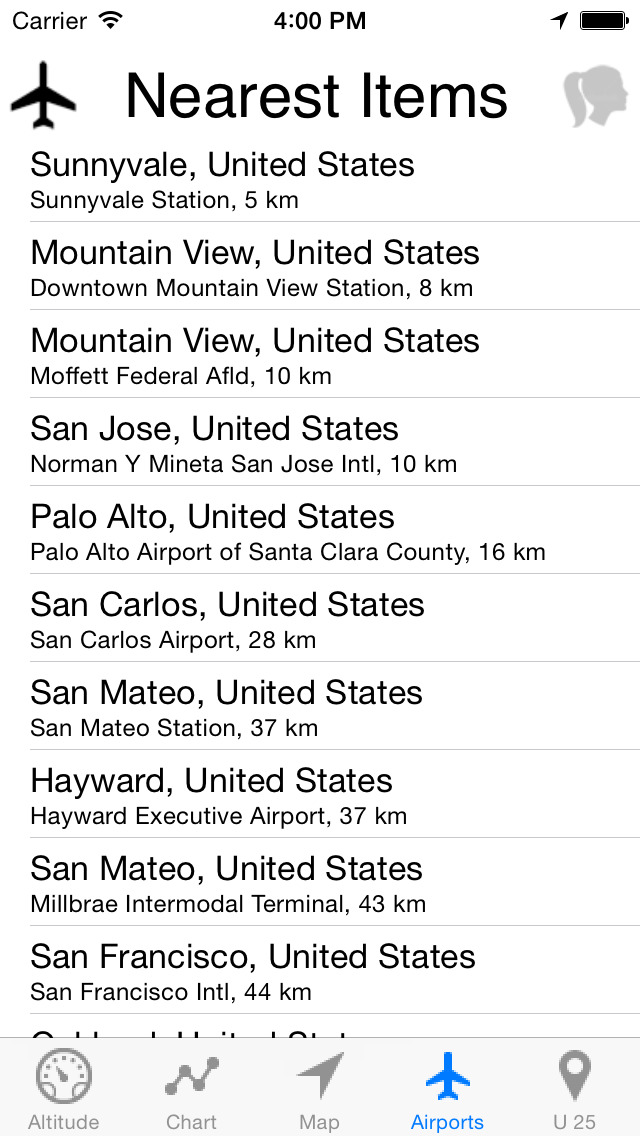Select Millbrae Intermodal Terminal entry
The width and height of the screenshot is (640, 1136).
click(320, 882)
